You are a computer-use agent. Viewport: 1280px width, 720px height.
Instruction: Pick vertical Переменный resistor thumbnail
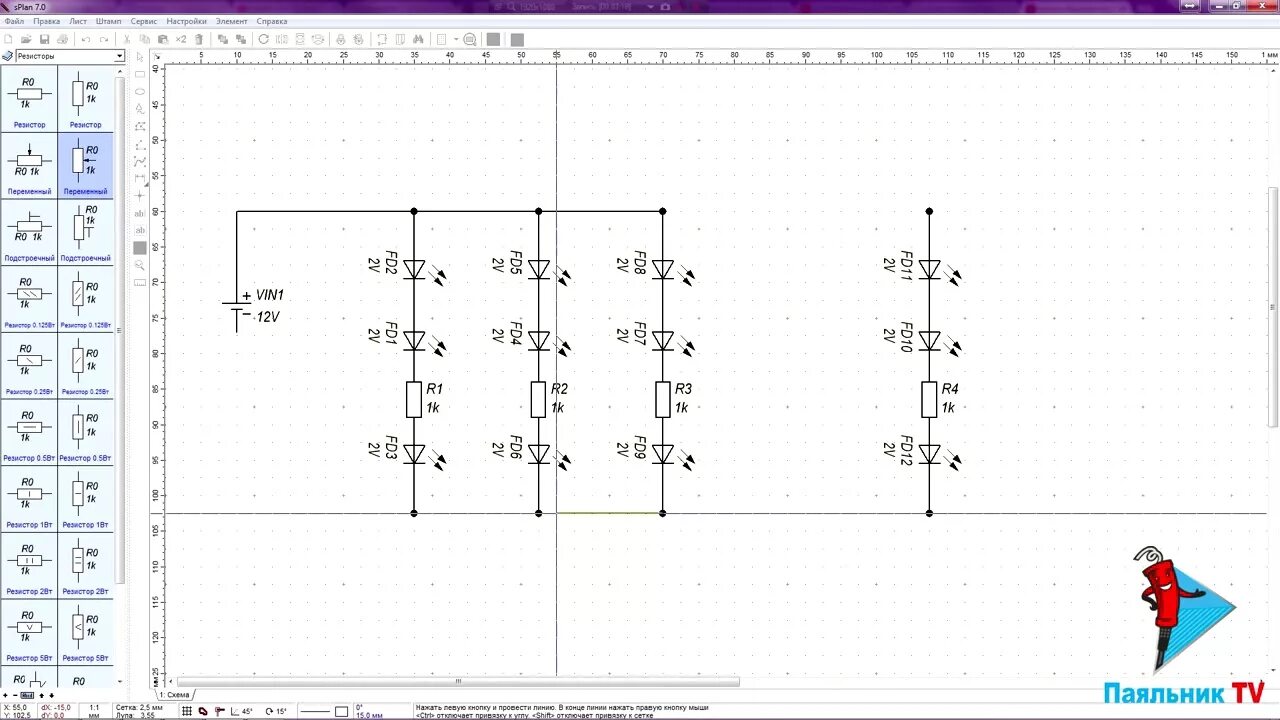(86, 165)
